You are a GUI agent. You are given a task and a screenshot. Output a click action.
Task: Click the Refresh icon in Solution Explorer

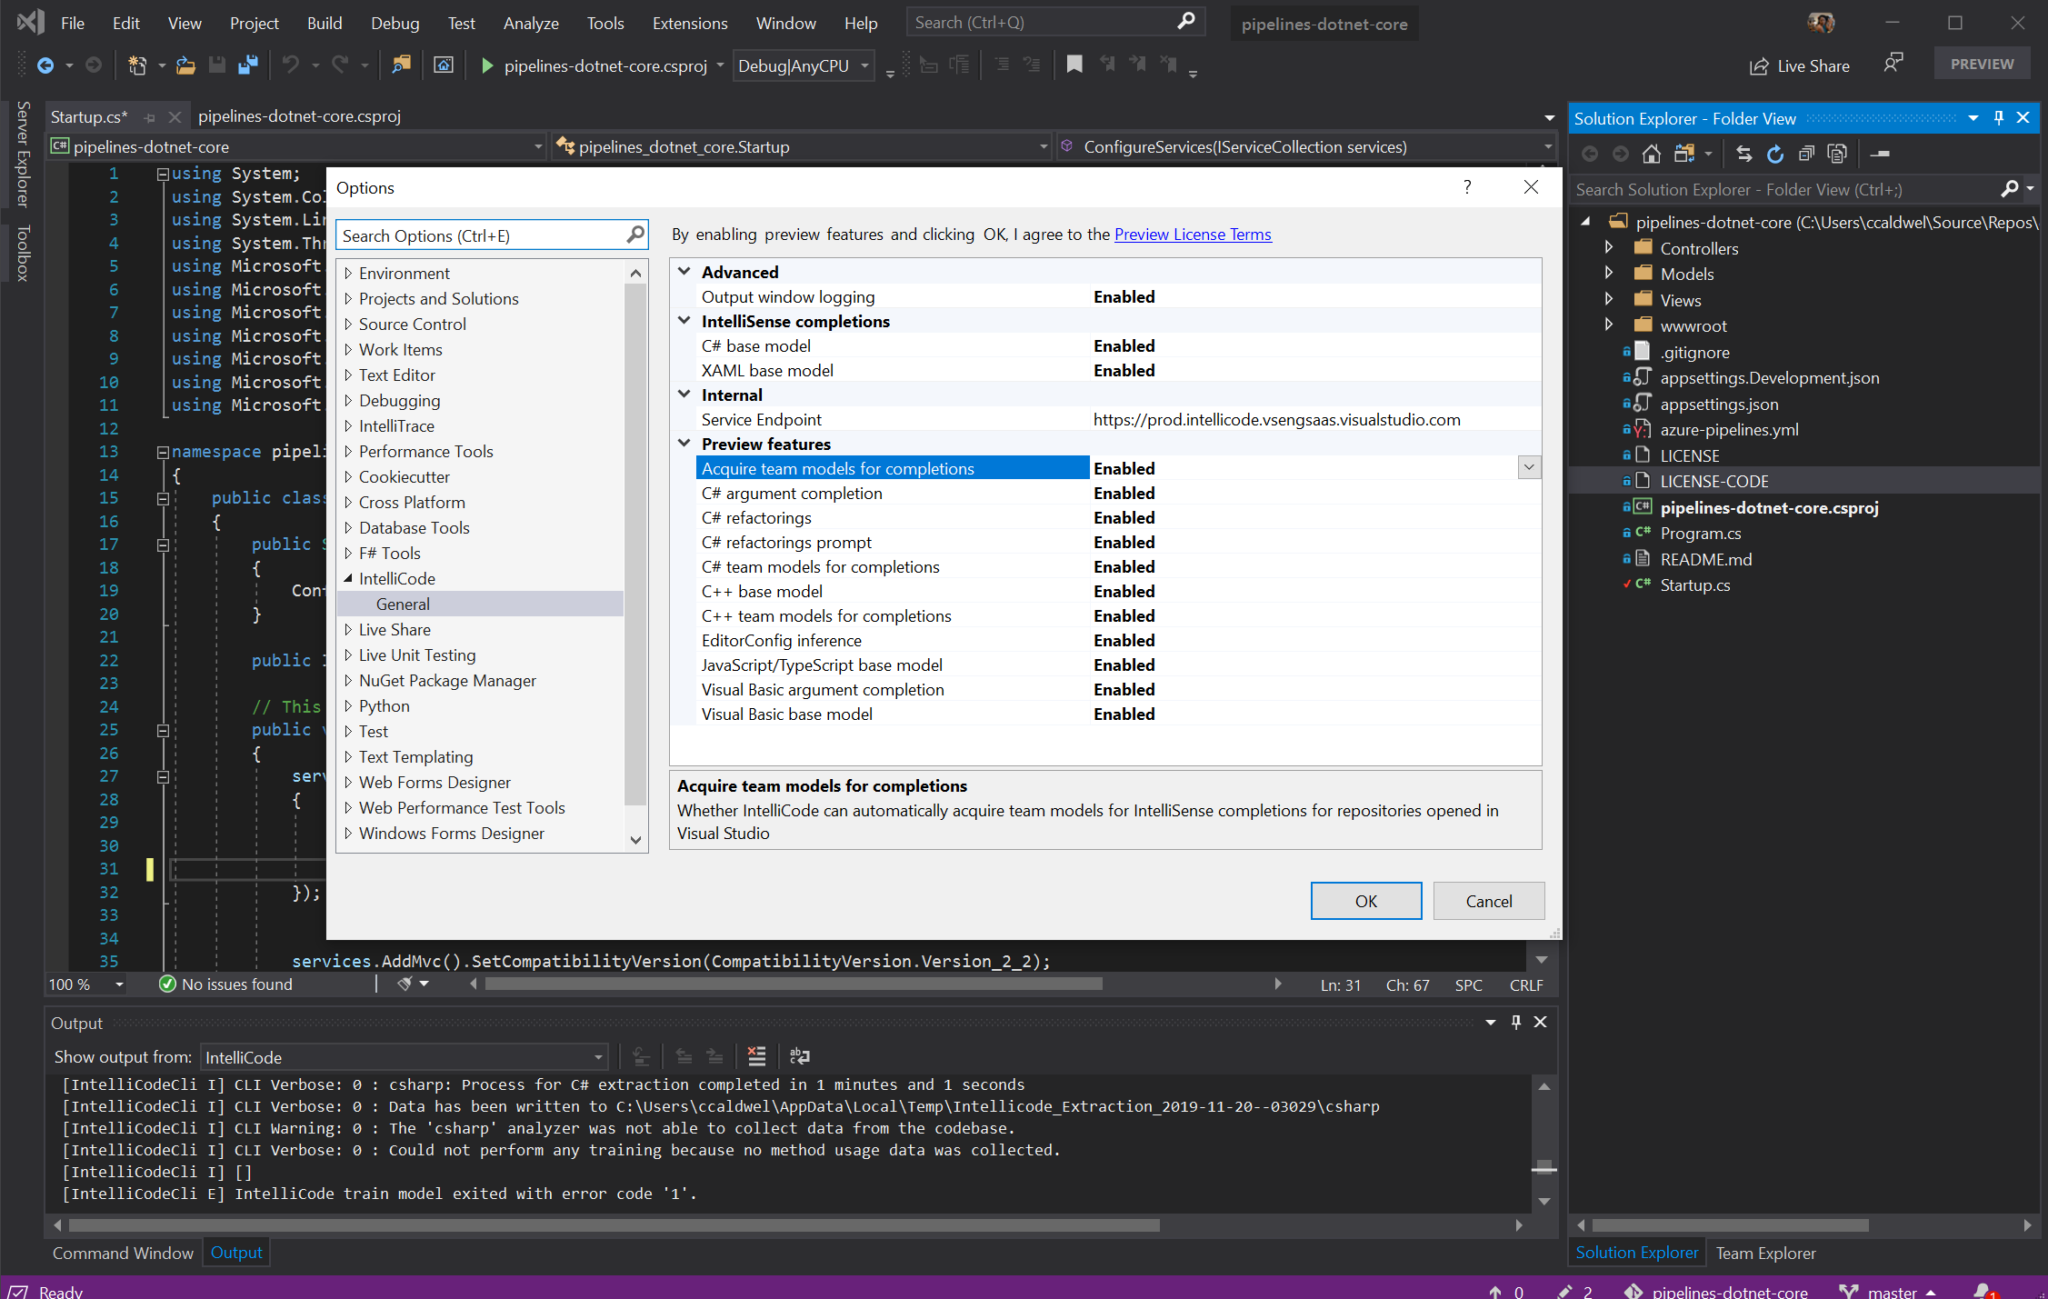pos(1775,154)
